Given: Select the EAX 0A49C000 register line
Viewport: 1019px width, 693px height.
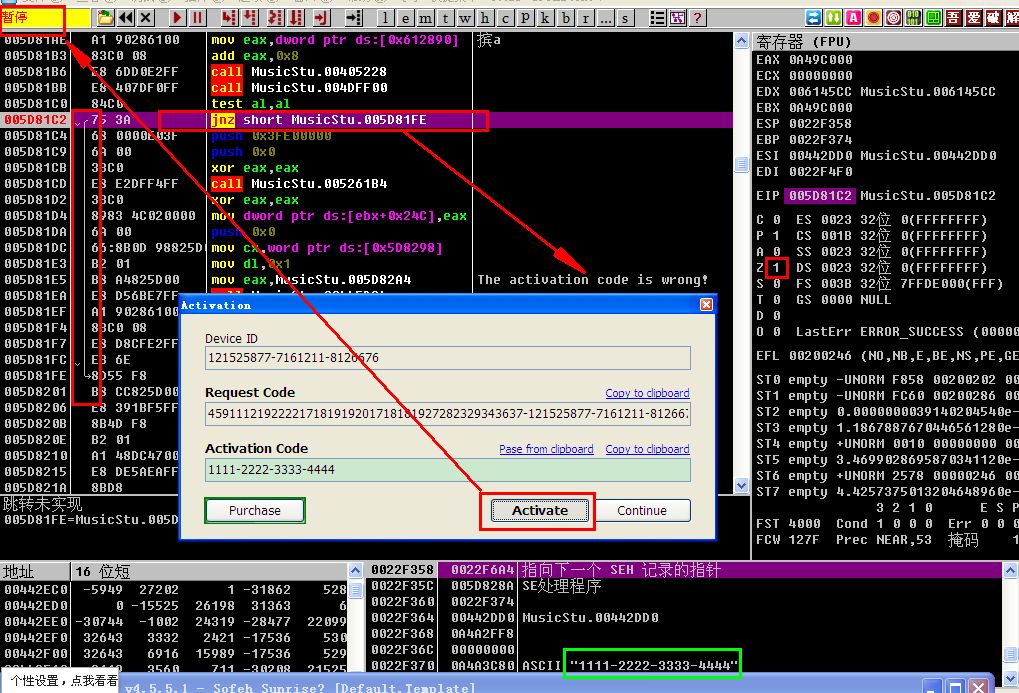Looking at the screenshot, I should click(805, 60).
